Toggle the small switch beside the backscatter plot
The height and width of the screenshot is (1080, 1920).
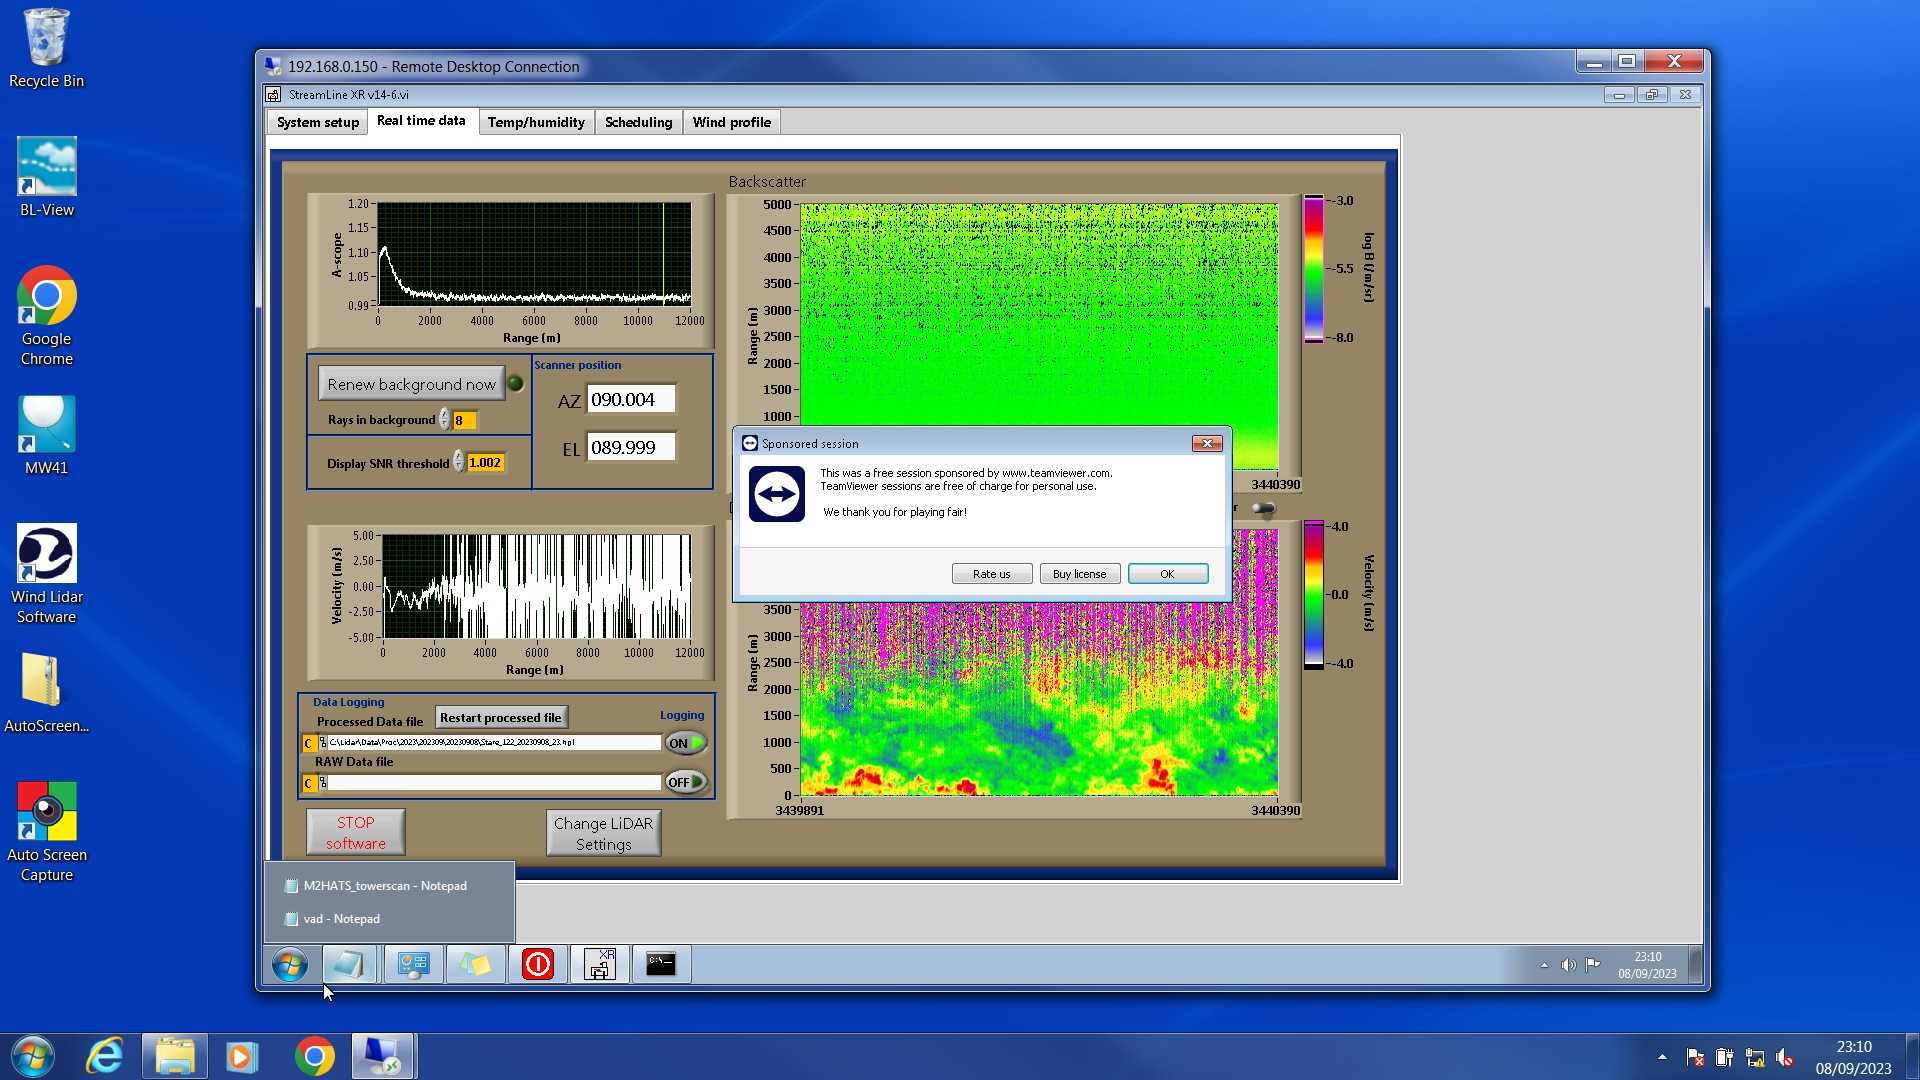click(1264, 509)
